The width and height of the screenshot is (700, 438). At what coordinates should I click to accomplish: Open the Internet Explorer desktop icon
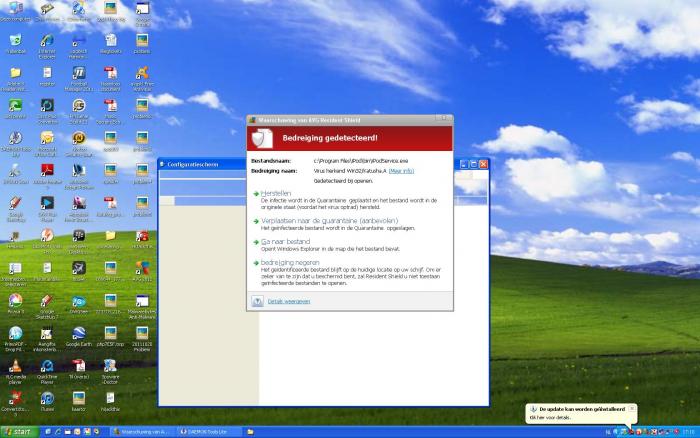tap(47, 46)
